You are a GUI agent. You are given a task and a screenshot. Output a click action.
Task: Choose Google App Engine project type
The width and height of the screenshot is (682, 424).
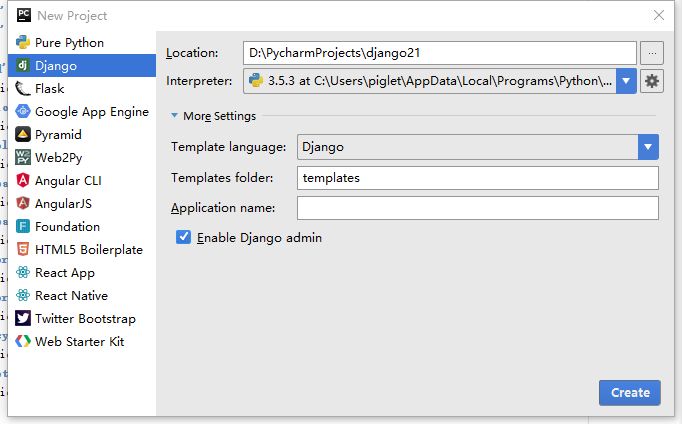(x=82, y=112)
